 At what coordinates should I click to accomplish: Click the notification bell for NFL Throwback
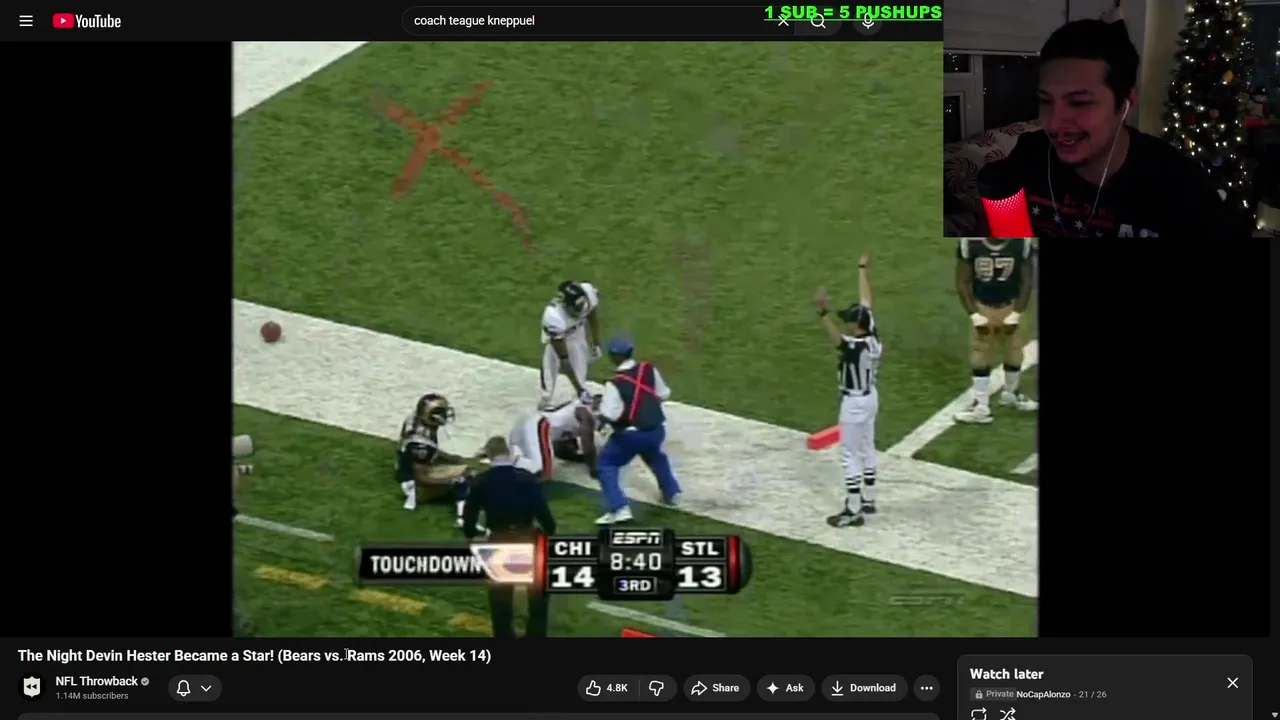pyautogui.click(x=184, y=688)
